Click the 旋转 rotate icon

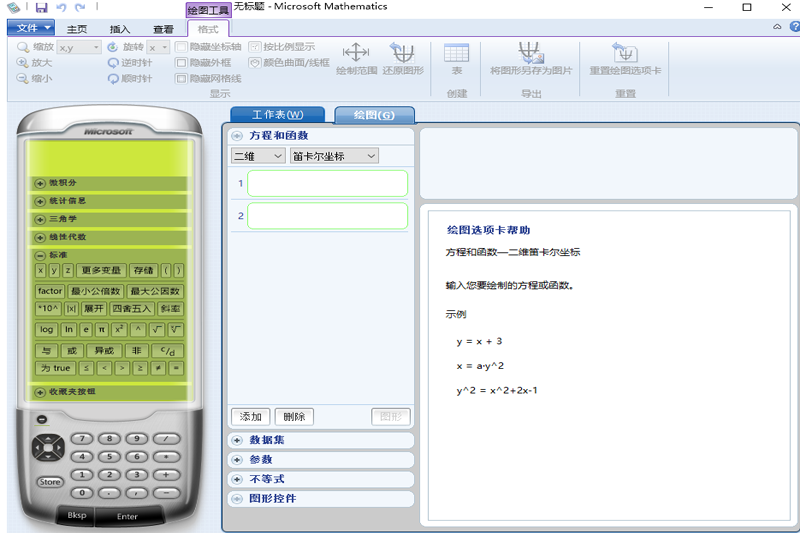coord(113,47)
